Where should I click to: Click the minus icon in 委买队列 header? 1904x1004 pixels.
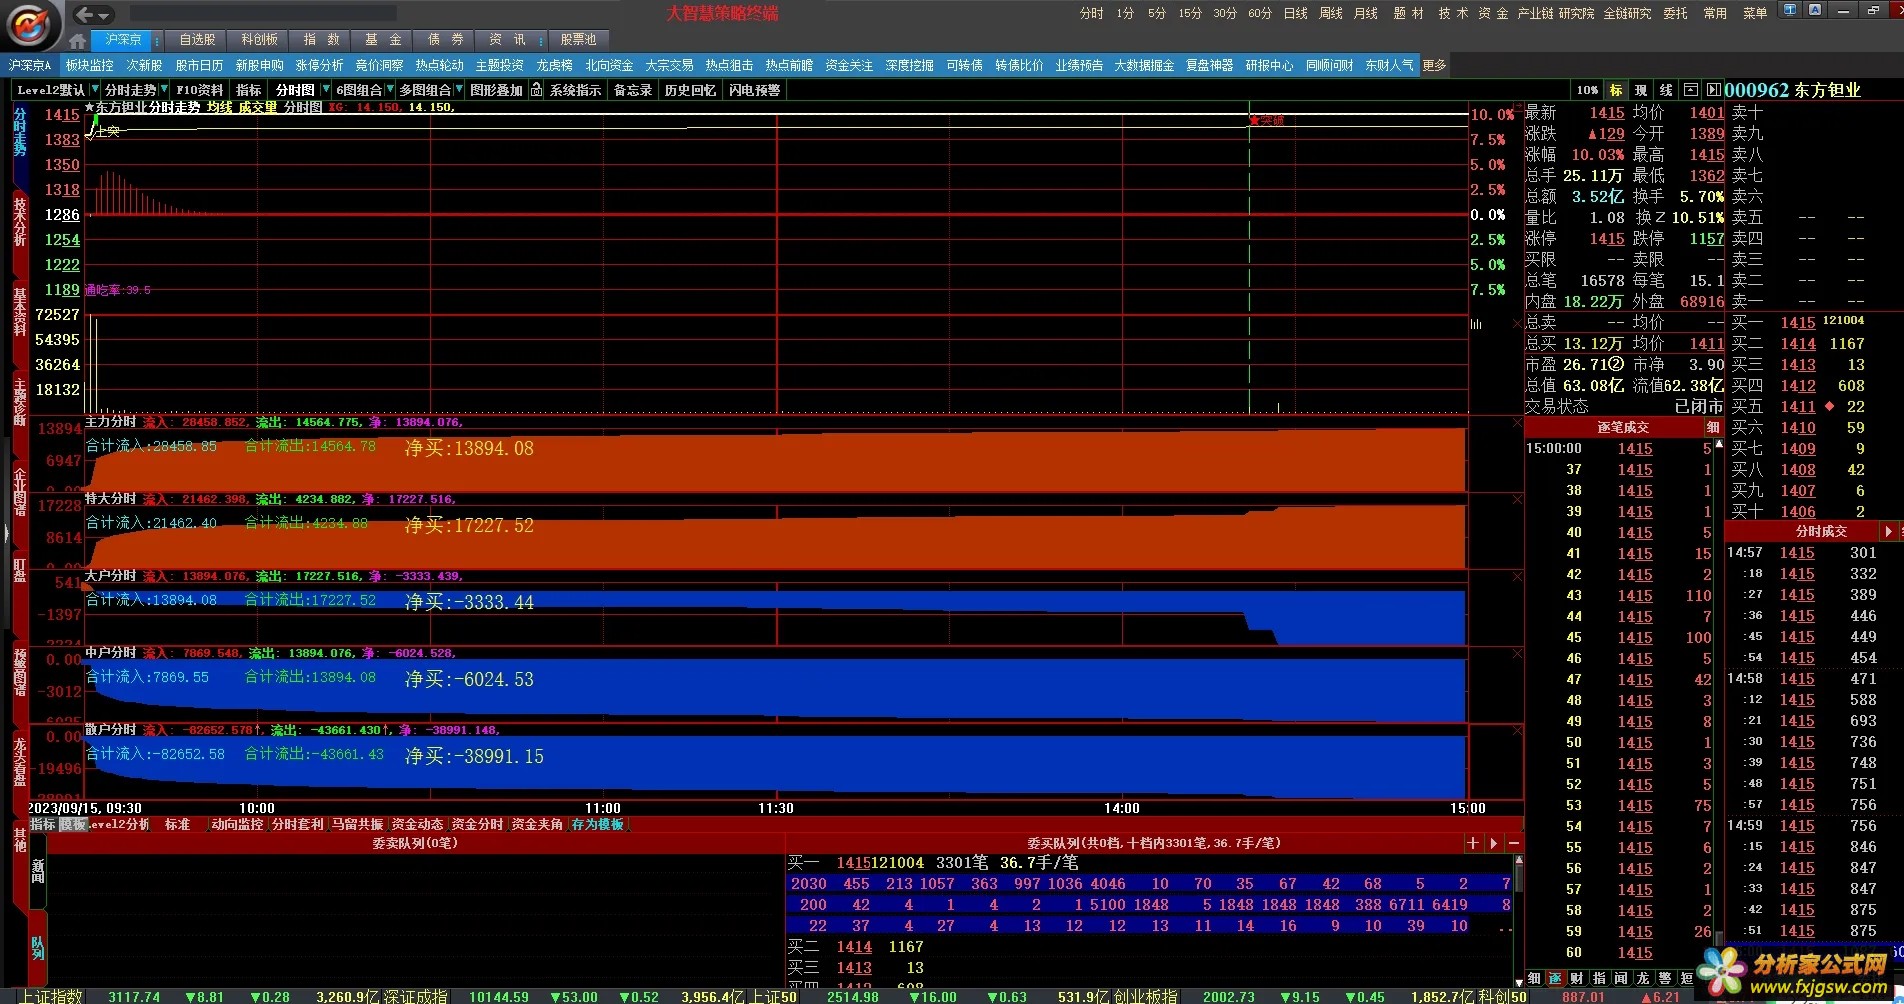1514,843
